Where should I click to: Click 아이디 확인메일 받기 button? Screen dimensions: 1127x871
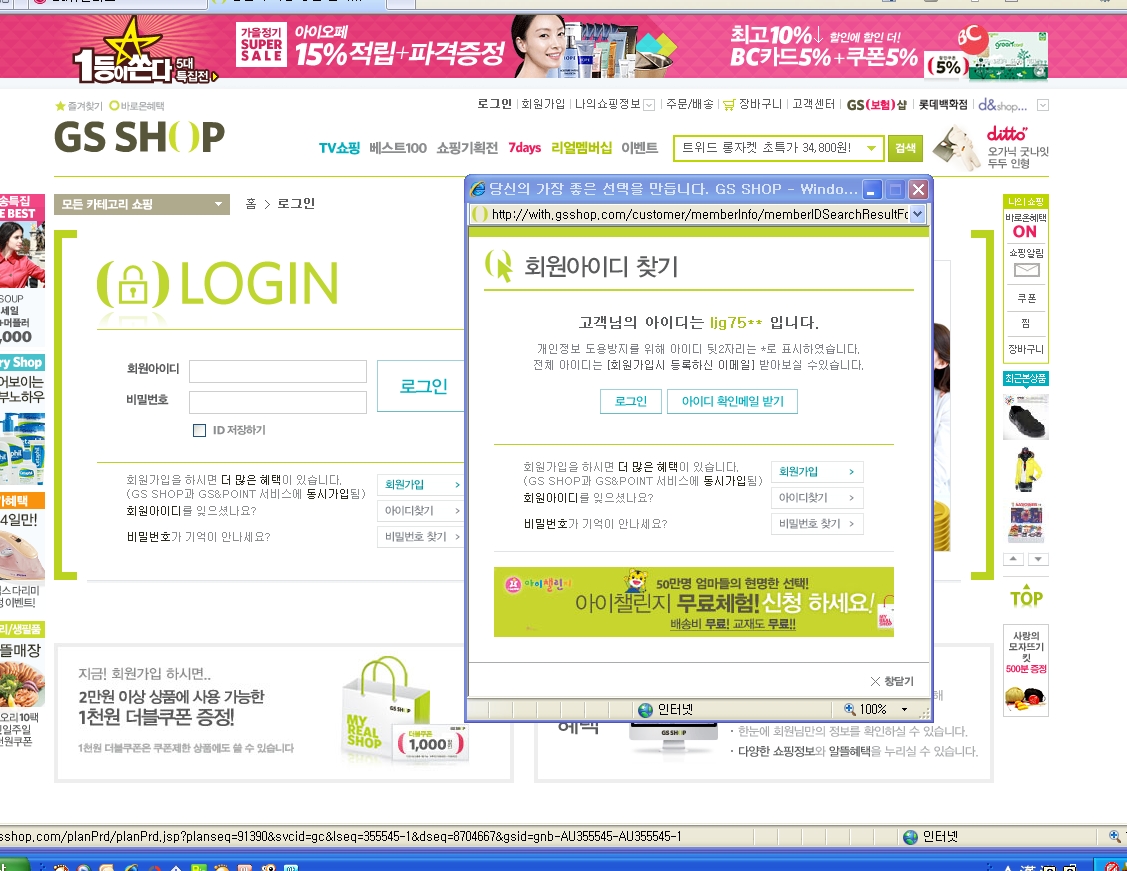[732, 401]
